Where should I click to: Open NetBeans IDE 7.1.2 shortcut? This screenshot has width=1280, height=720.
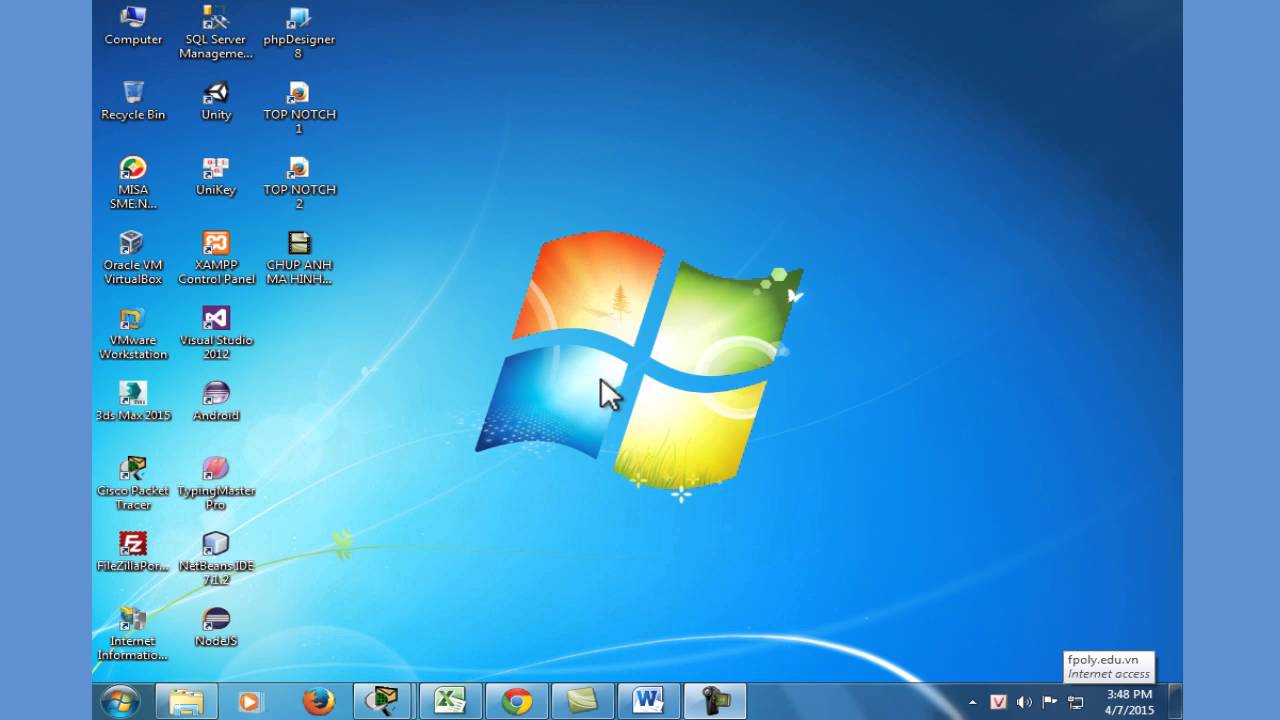[x=216, y=559]
